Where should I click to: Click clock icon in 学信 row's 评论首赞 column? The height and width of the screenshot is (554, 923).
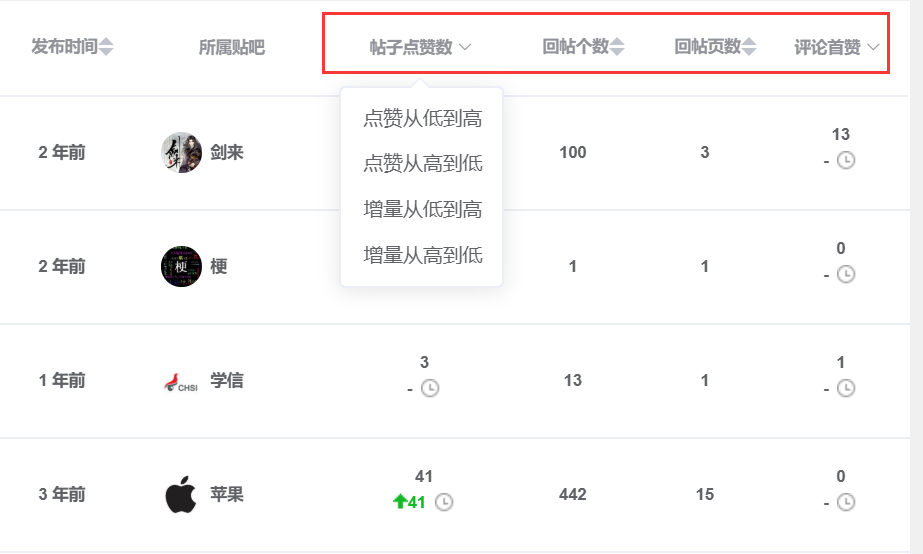846,389
